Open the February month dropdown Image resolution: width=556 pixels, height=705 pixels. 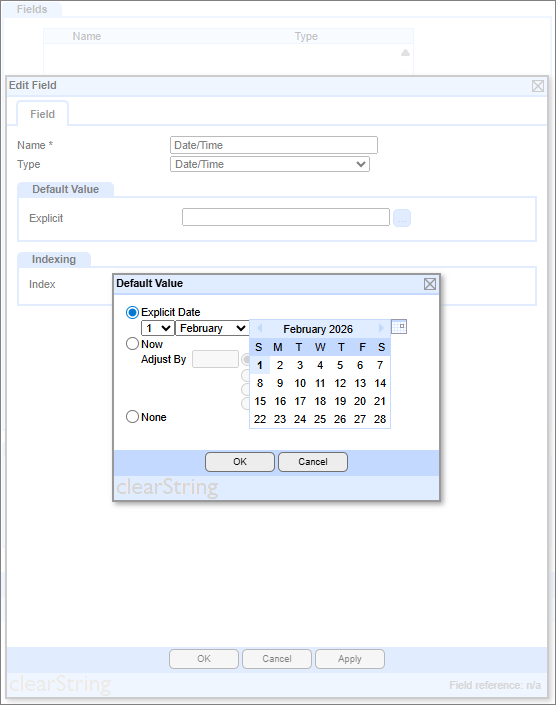coord(212,328)
